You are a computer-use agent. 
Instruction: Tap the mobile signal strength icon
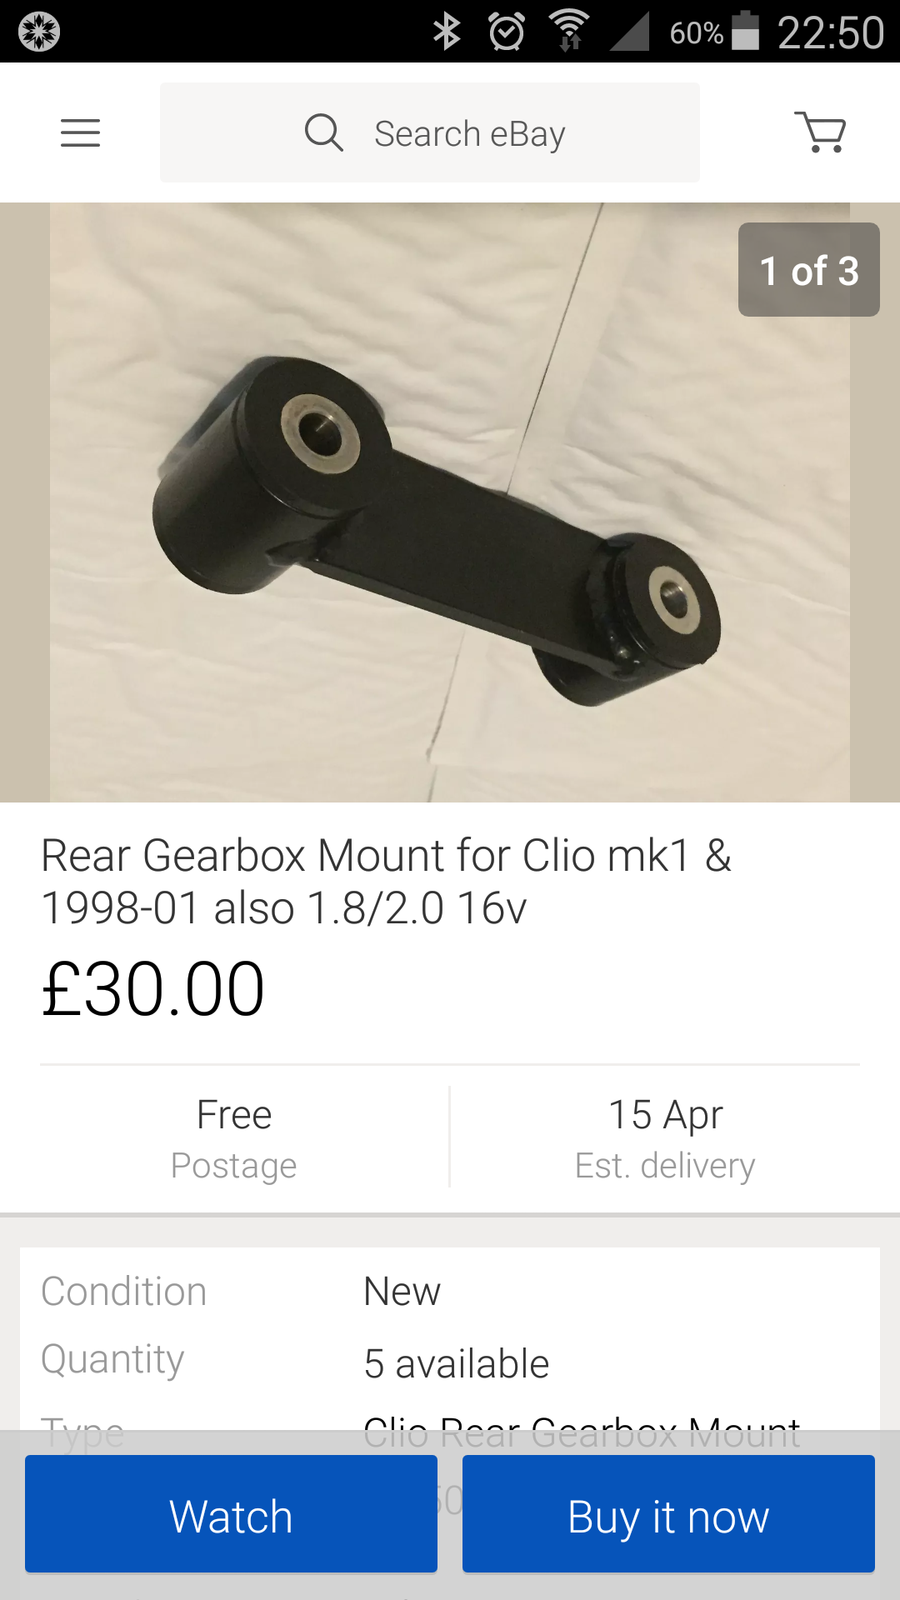coord(630,32)
